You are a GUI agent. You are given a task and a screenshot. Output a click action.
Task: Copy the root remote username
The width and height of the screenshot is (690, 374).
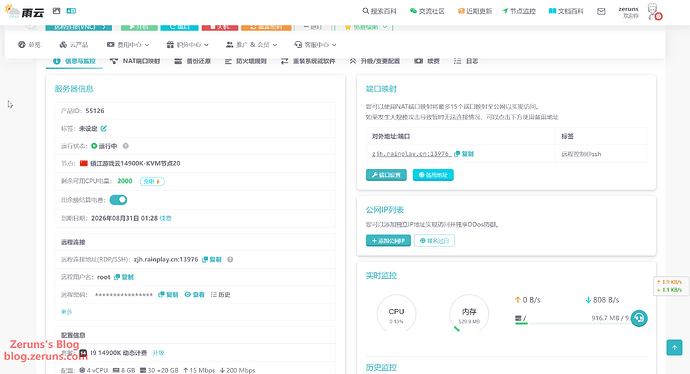(x=124, y=277)
